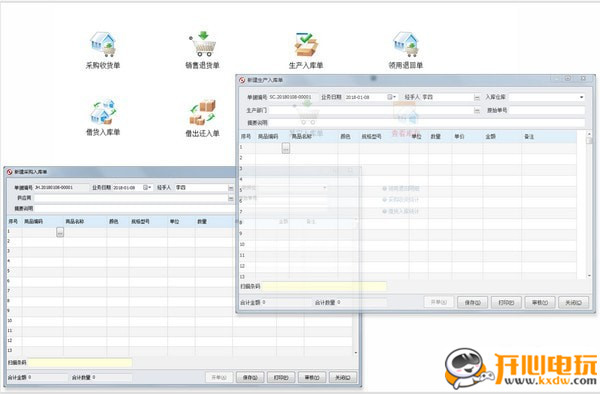600x394 pixels.
Task: Click 关闭 button in 采购入库单 window
Action: [343, 377]
